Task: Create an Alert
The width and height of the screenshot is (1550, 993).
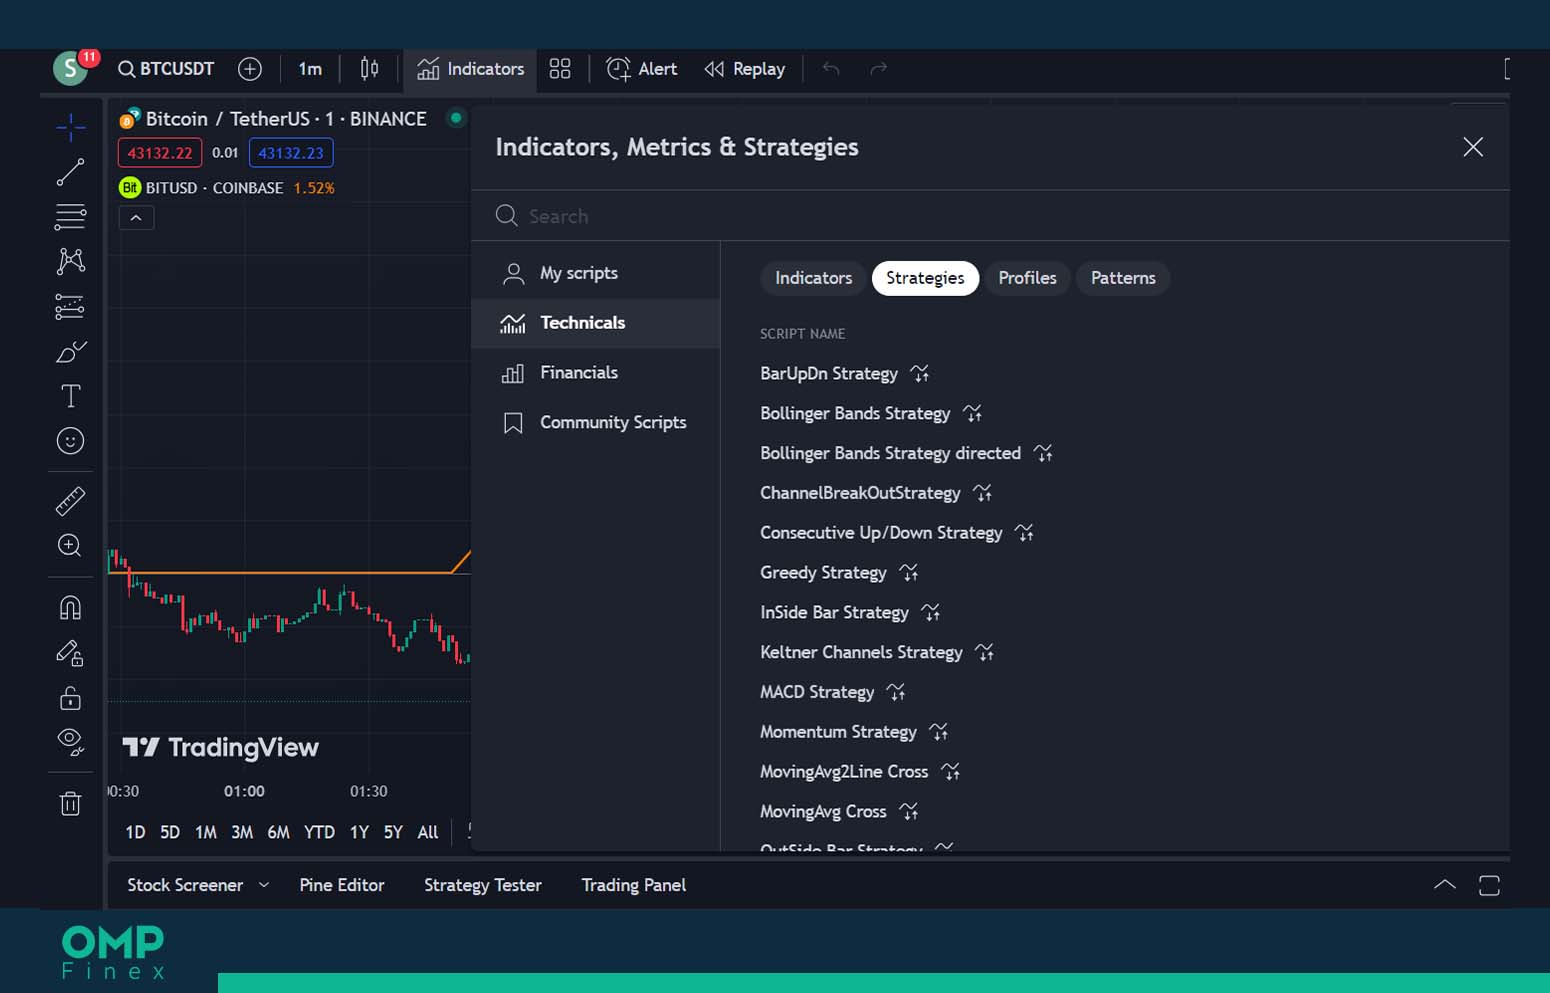Action: click(x=642, y=69)
